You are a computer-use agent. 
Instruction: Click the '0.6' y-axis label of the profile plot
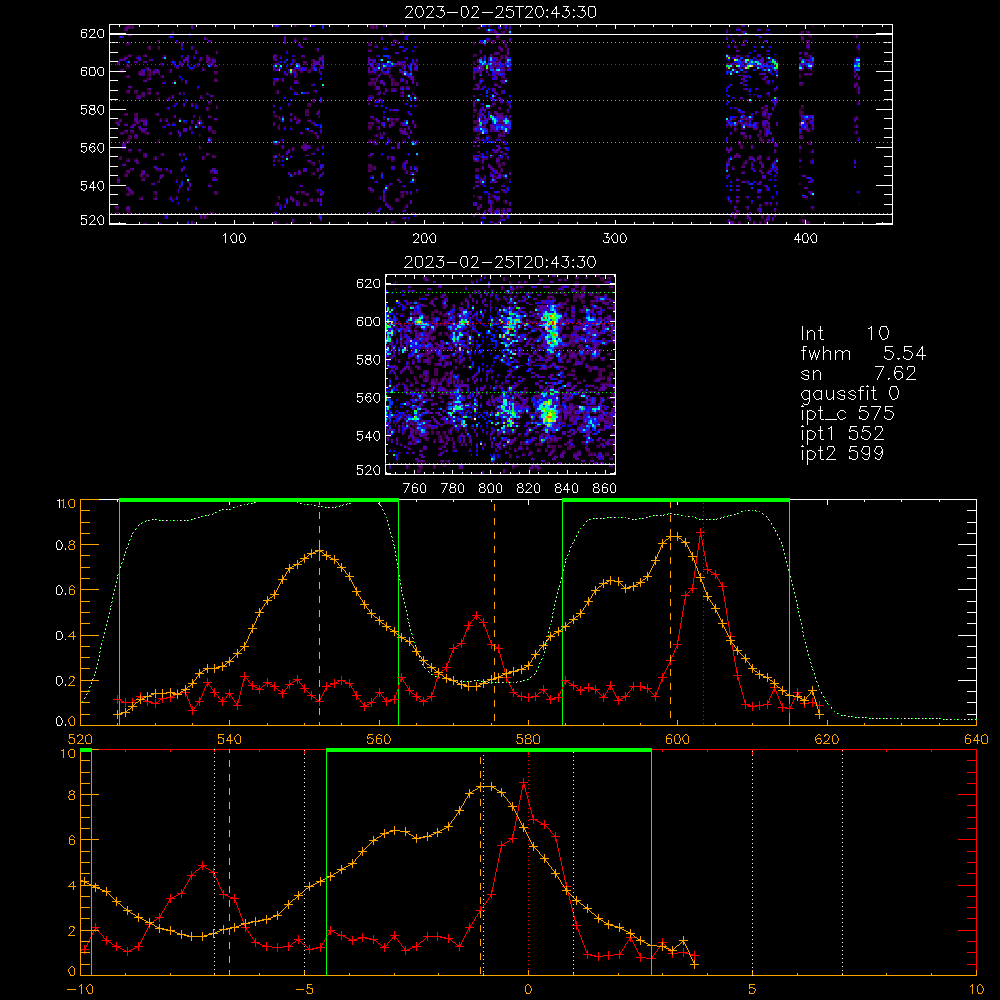[65, 591]
